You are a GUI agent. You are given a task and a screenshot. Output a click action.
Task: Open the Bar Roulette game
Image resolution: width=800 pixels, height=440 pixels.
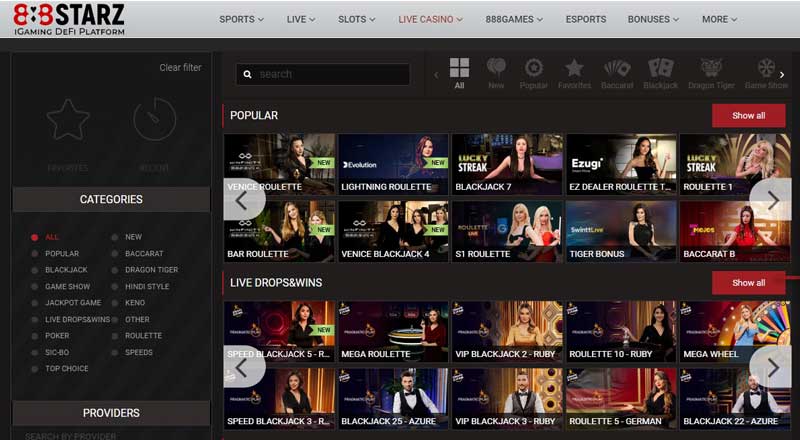[280, 231]
